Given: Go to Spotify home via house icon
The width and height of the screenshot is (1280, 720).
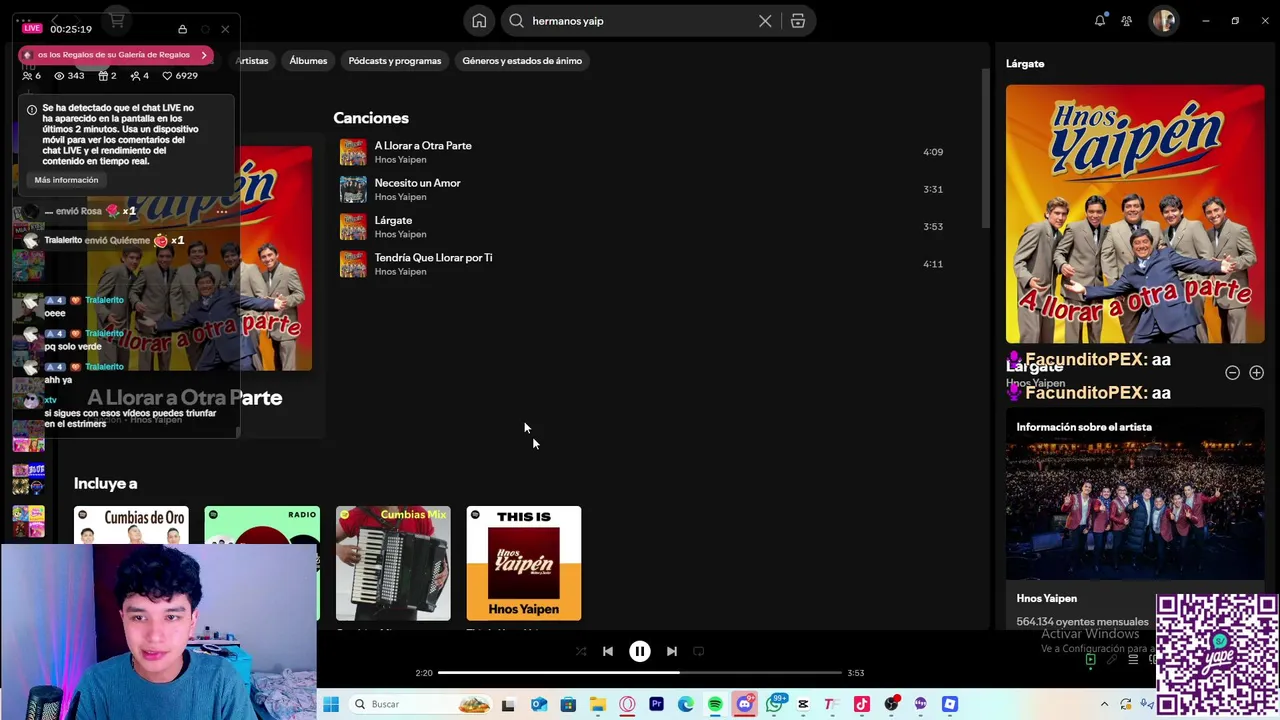Looking at the screenshot, I should pos(479,21).
